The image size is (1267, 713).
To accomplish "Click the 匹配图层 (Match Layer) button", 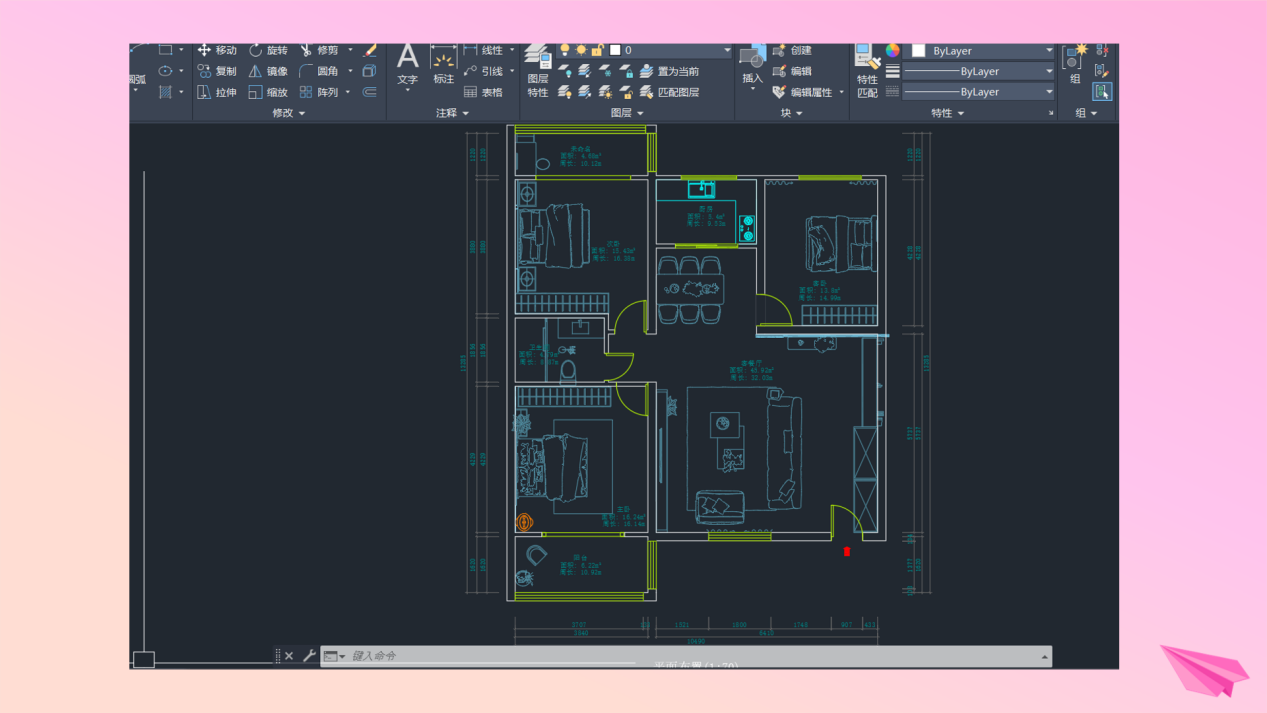I will (670, 92).
